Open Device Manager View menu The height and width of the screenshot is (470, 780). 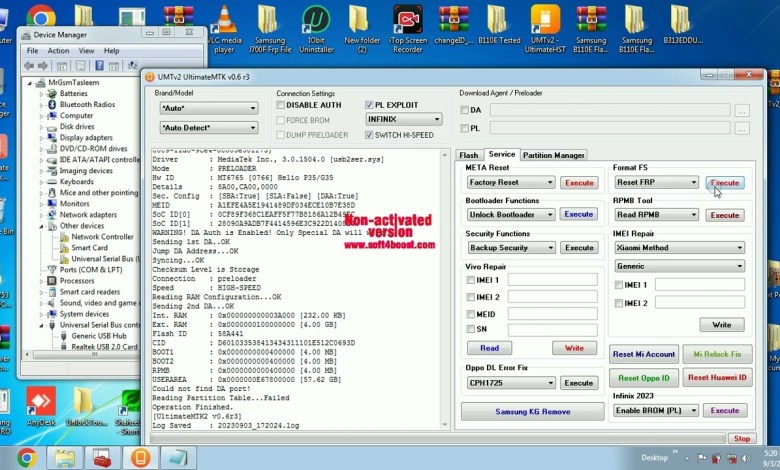point(86,51)
